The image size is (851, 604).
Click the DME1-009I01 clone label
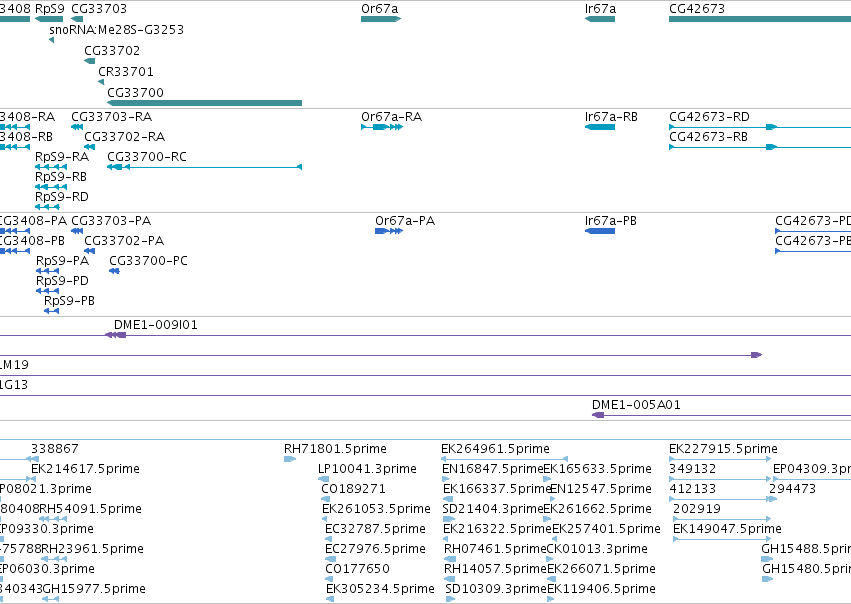click(156, 325)
